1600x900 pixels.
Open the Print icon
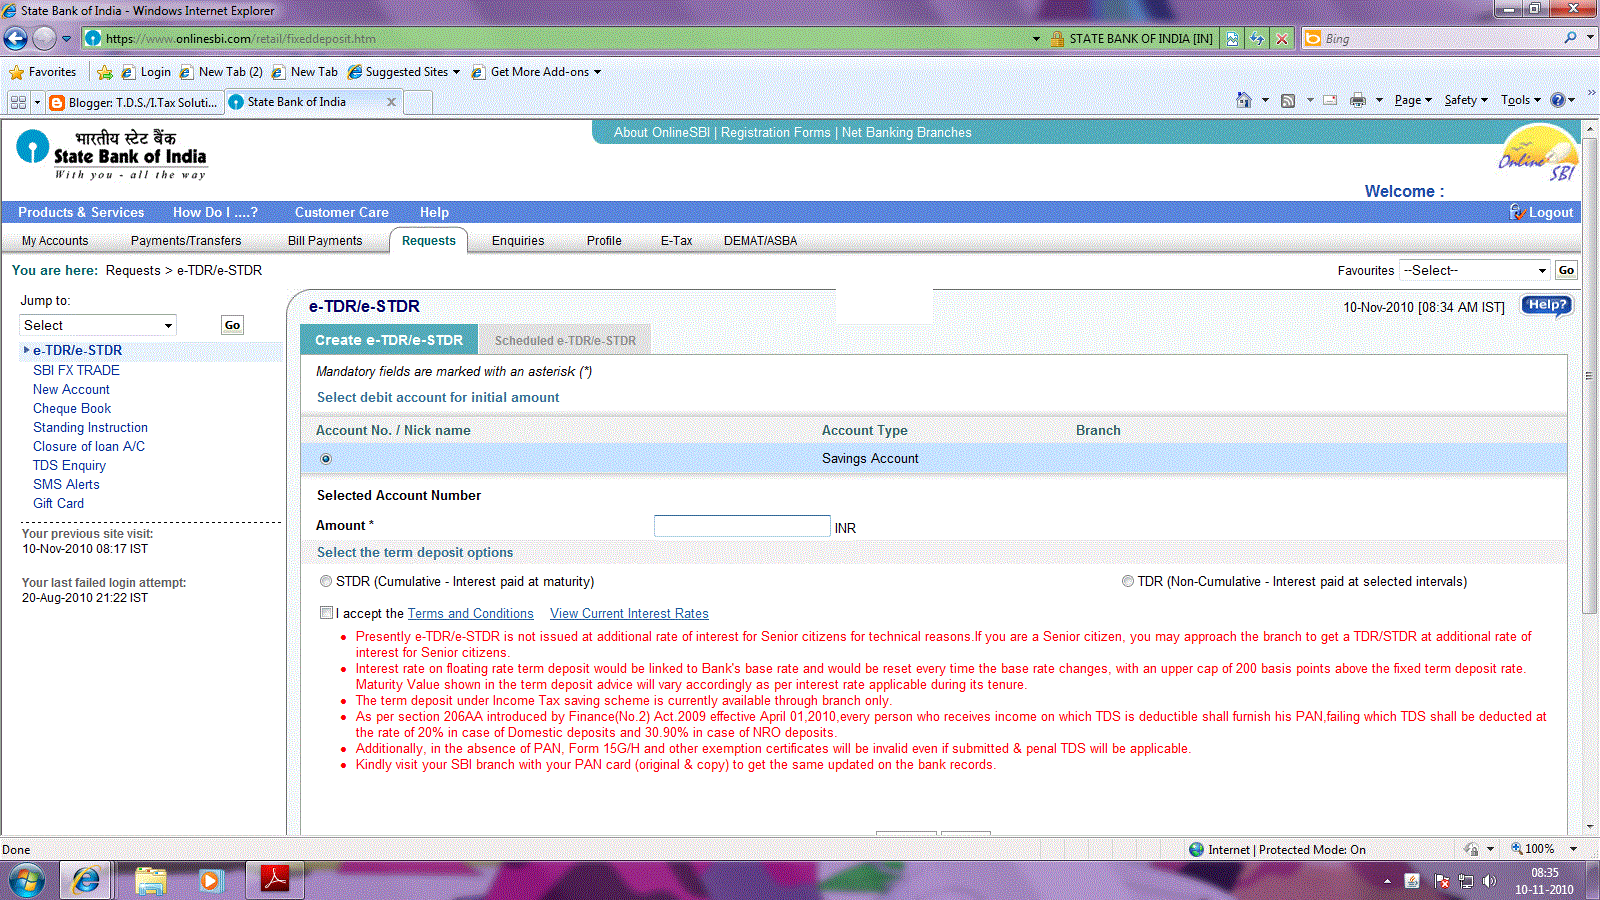click(x=1357, y=100)
